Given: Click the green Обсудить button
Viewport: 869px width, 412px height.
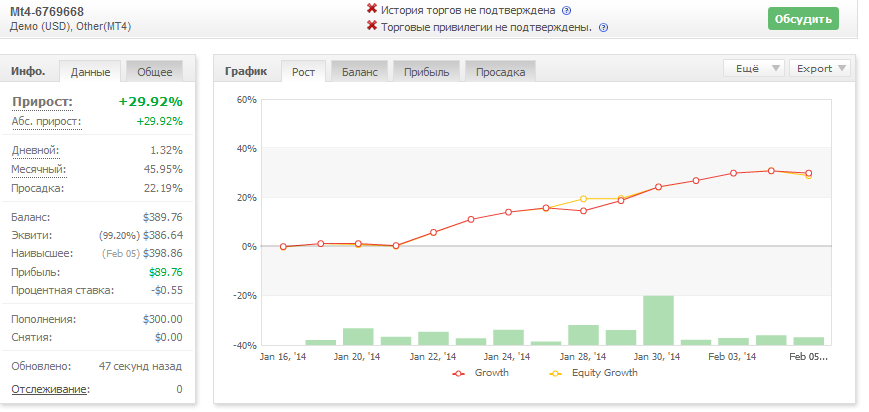Looking at the screenshot, I should [803, 19].
